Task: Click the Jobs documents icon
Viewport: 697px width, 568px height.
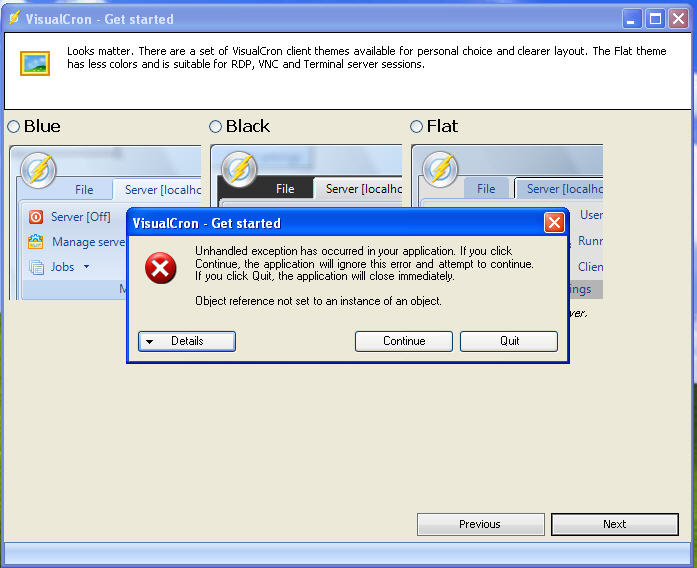Action: tap(36, 267)
